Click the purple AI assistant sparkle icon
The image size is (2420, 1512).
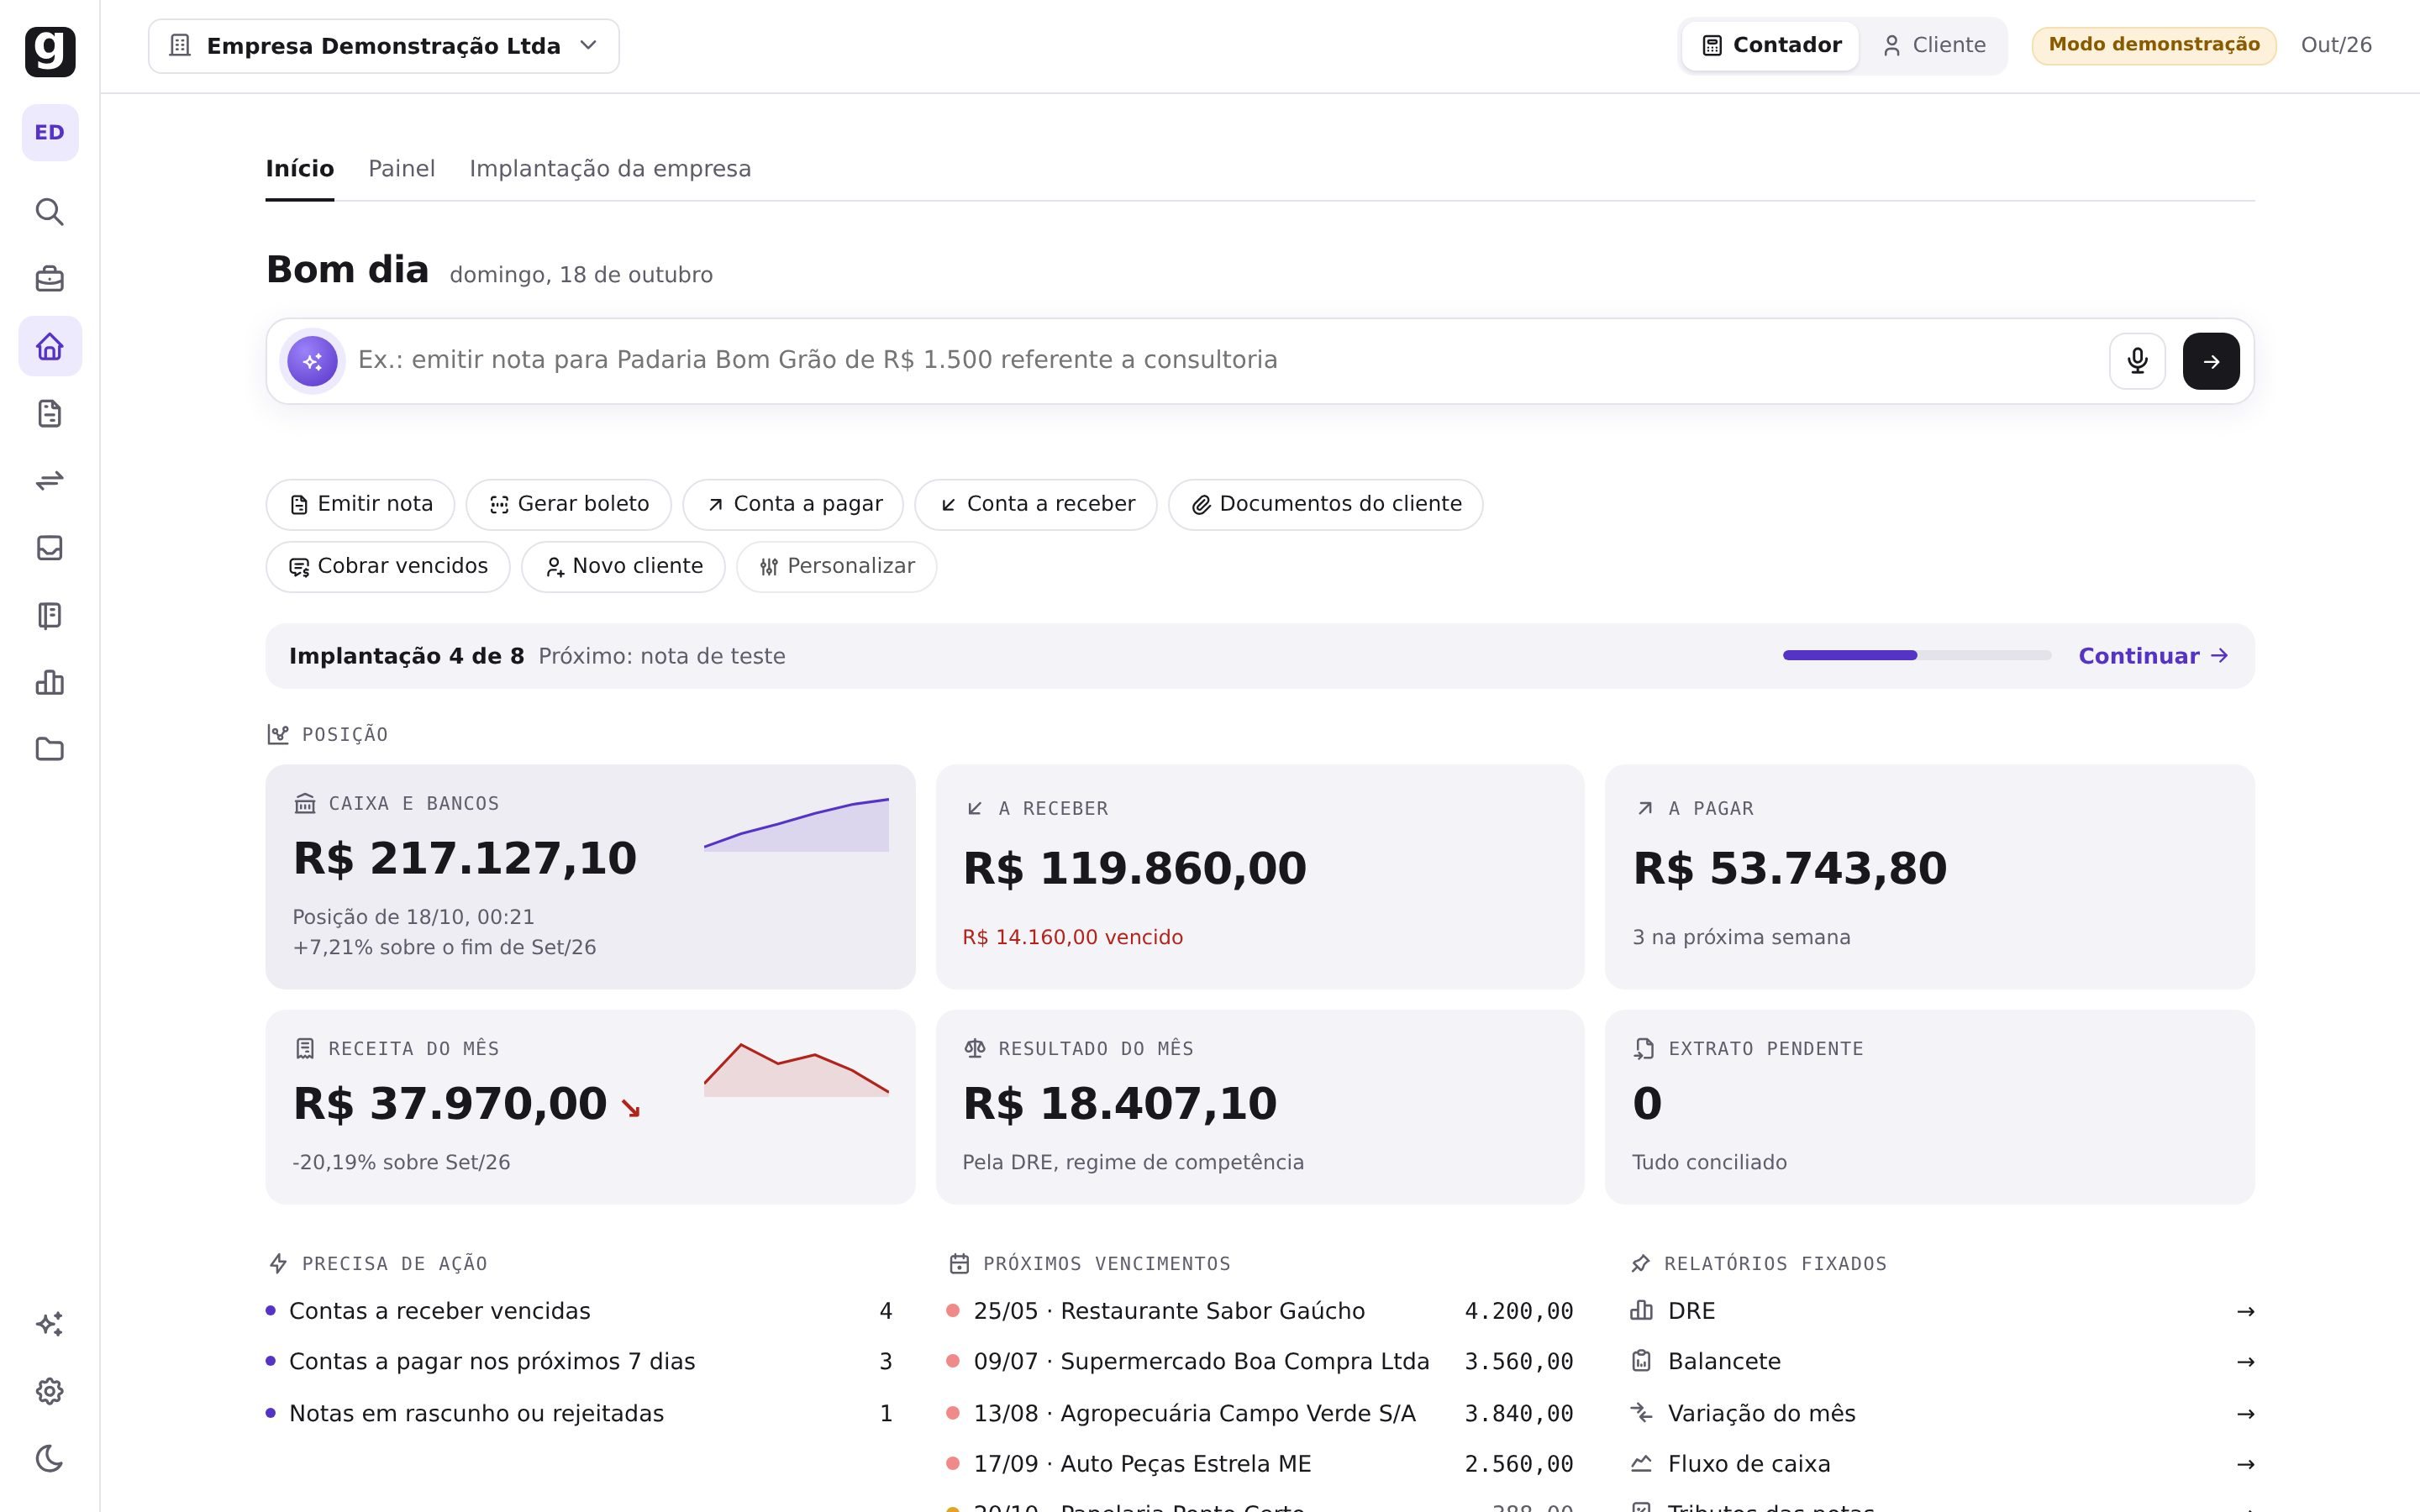[x=312, y=361]
